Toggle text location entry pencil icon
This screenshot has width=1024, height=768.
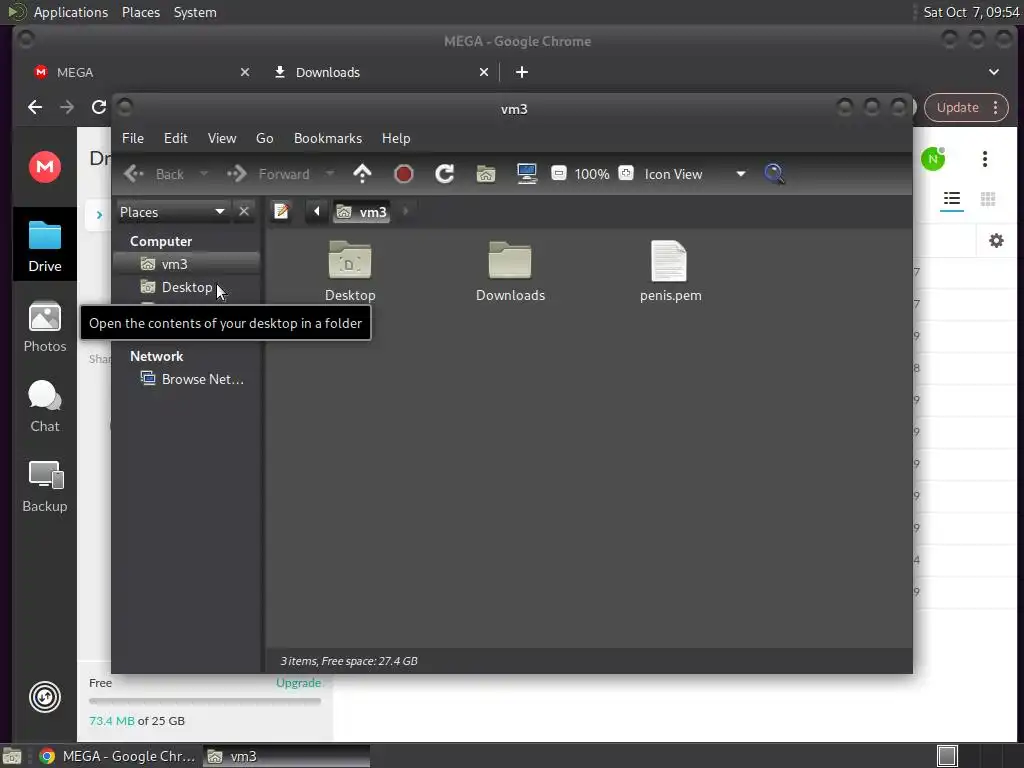pyautogui.click(x=281, y=212)
